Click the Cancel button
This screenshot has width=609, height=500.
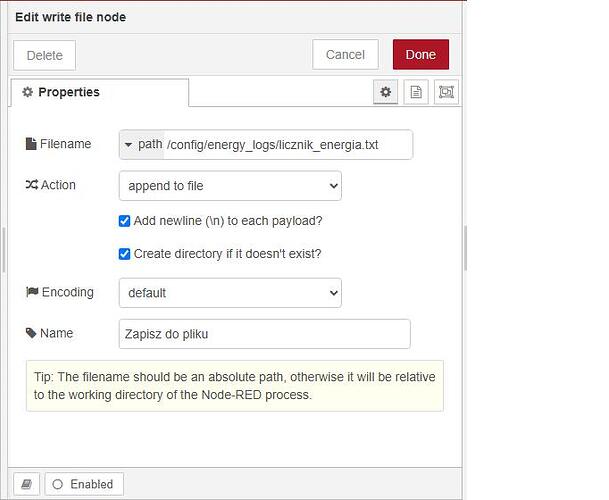click(x=345, y=54)
